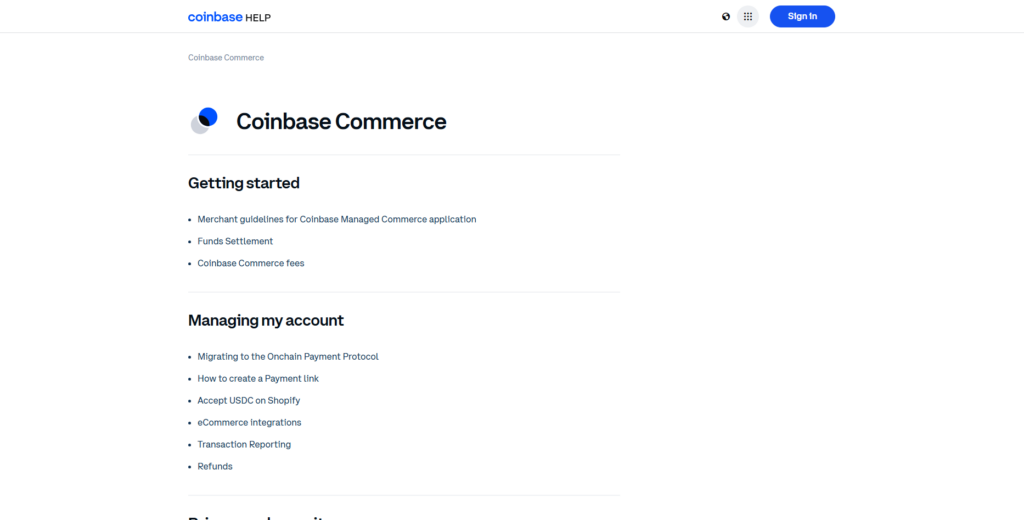Image resolution: width=1024 pixels, height=520 pixels.
Task: Open the Funds Settlement article
Action: point(235,241)
